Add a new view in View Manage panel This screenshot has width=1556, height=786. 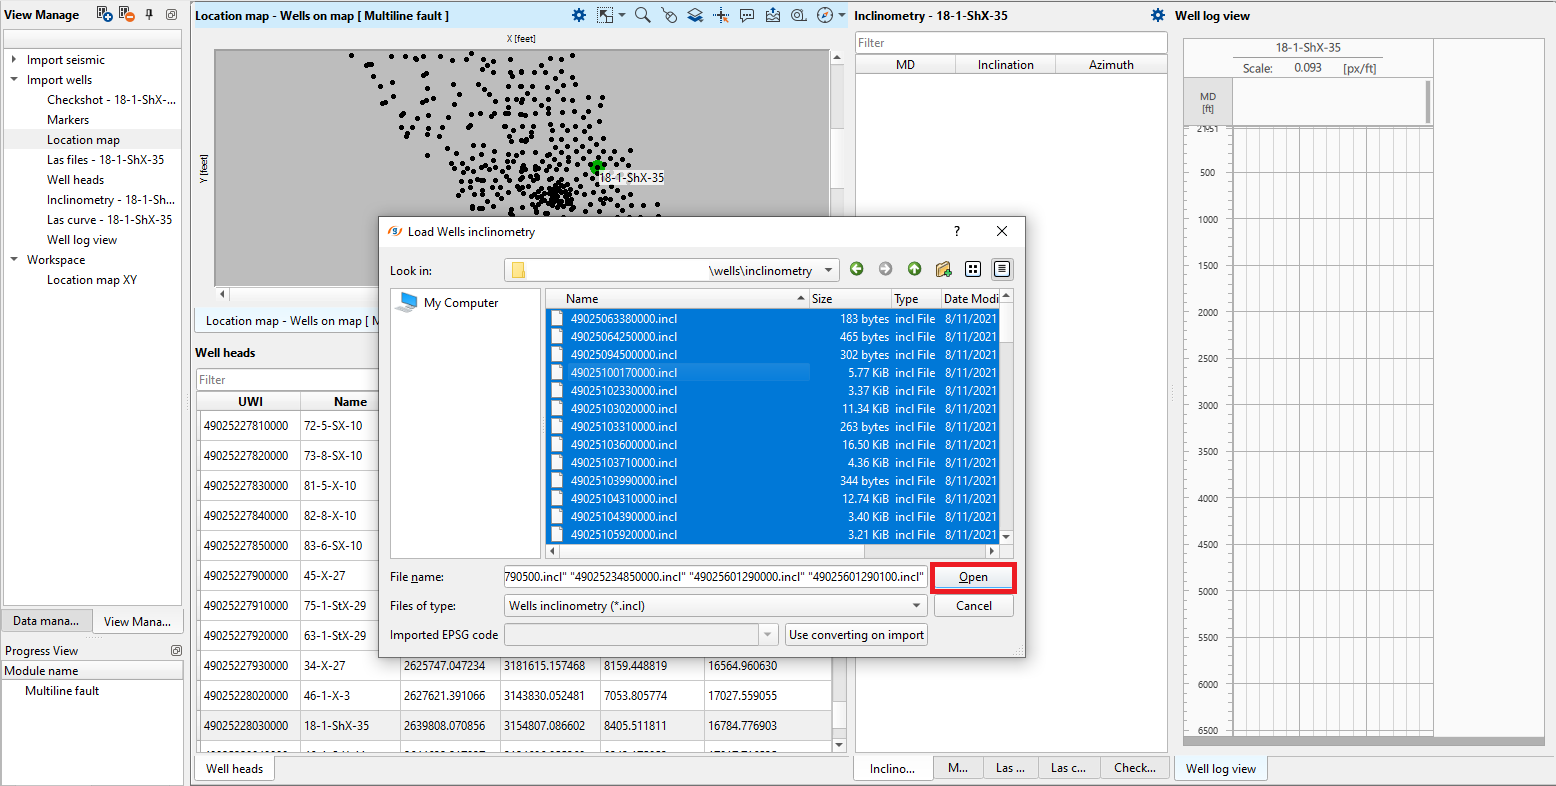[104, 13]
